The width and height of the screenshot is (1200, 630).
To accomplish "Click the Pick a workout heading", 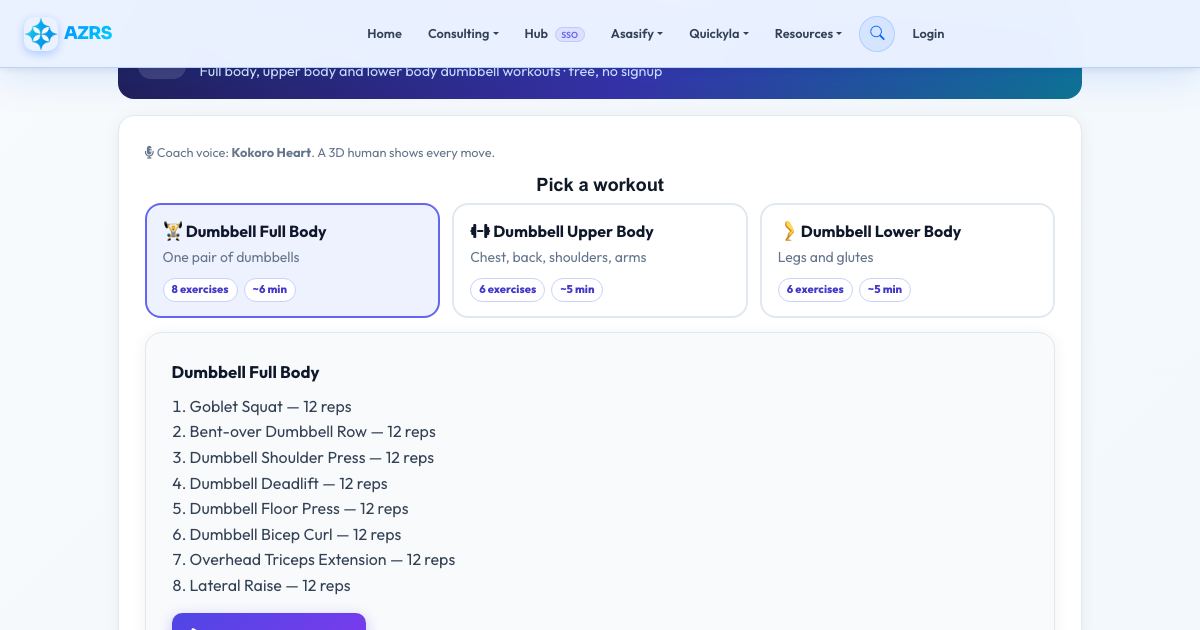I will point(600,185).
